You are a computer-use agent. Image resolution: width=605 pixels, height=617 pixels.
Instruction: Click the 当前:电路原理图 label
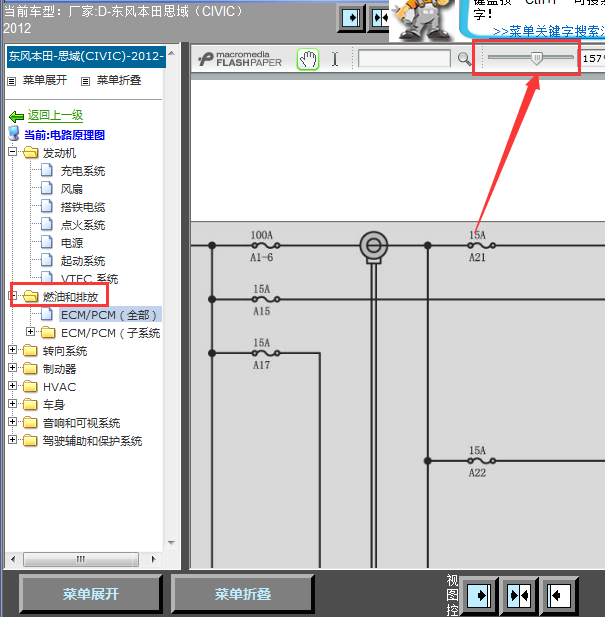(65, 135)
